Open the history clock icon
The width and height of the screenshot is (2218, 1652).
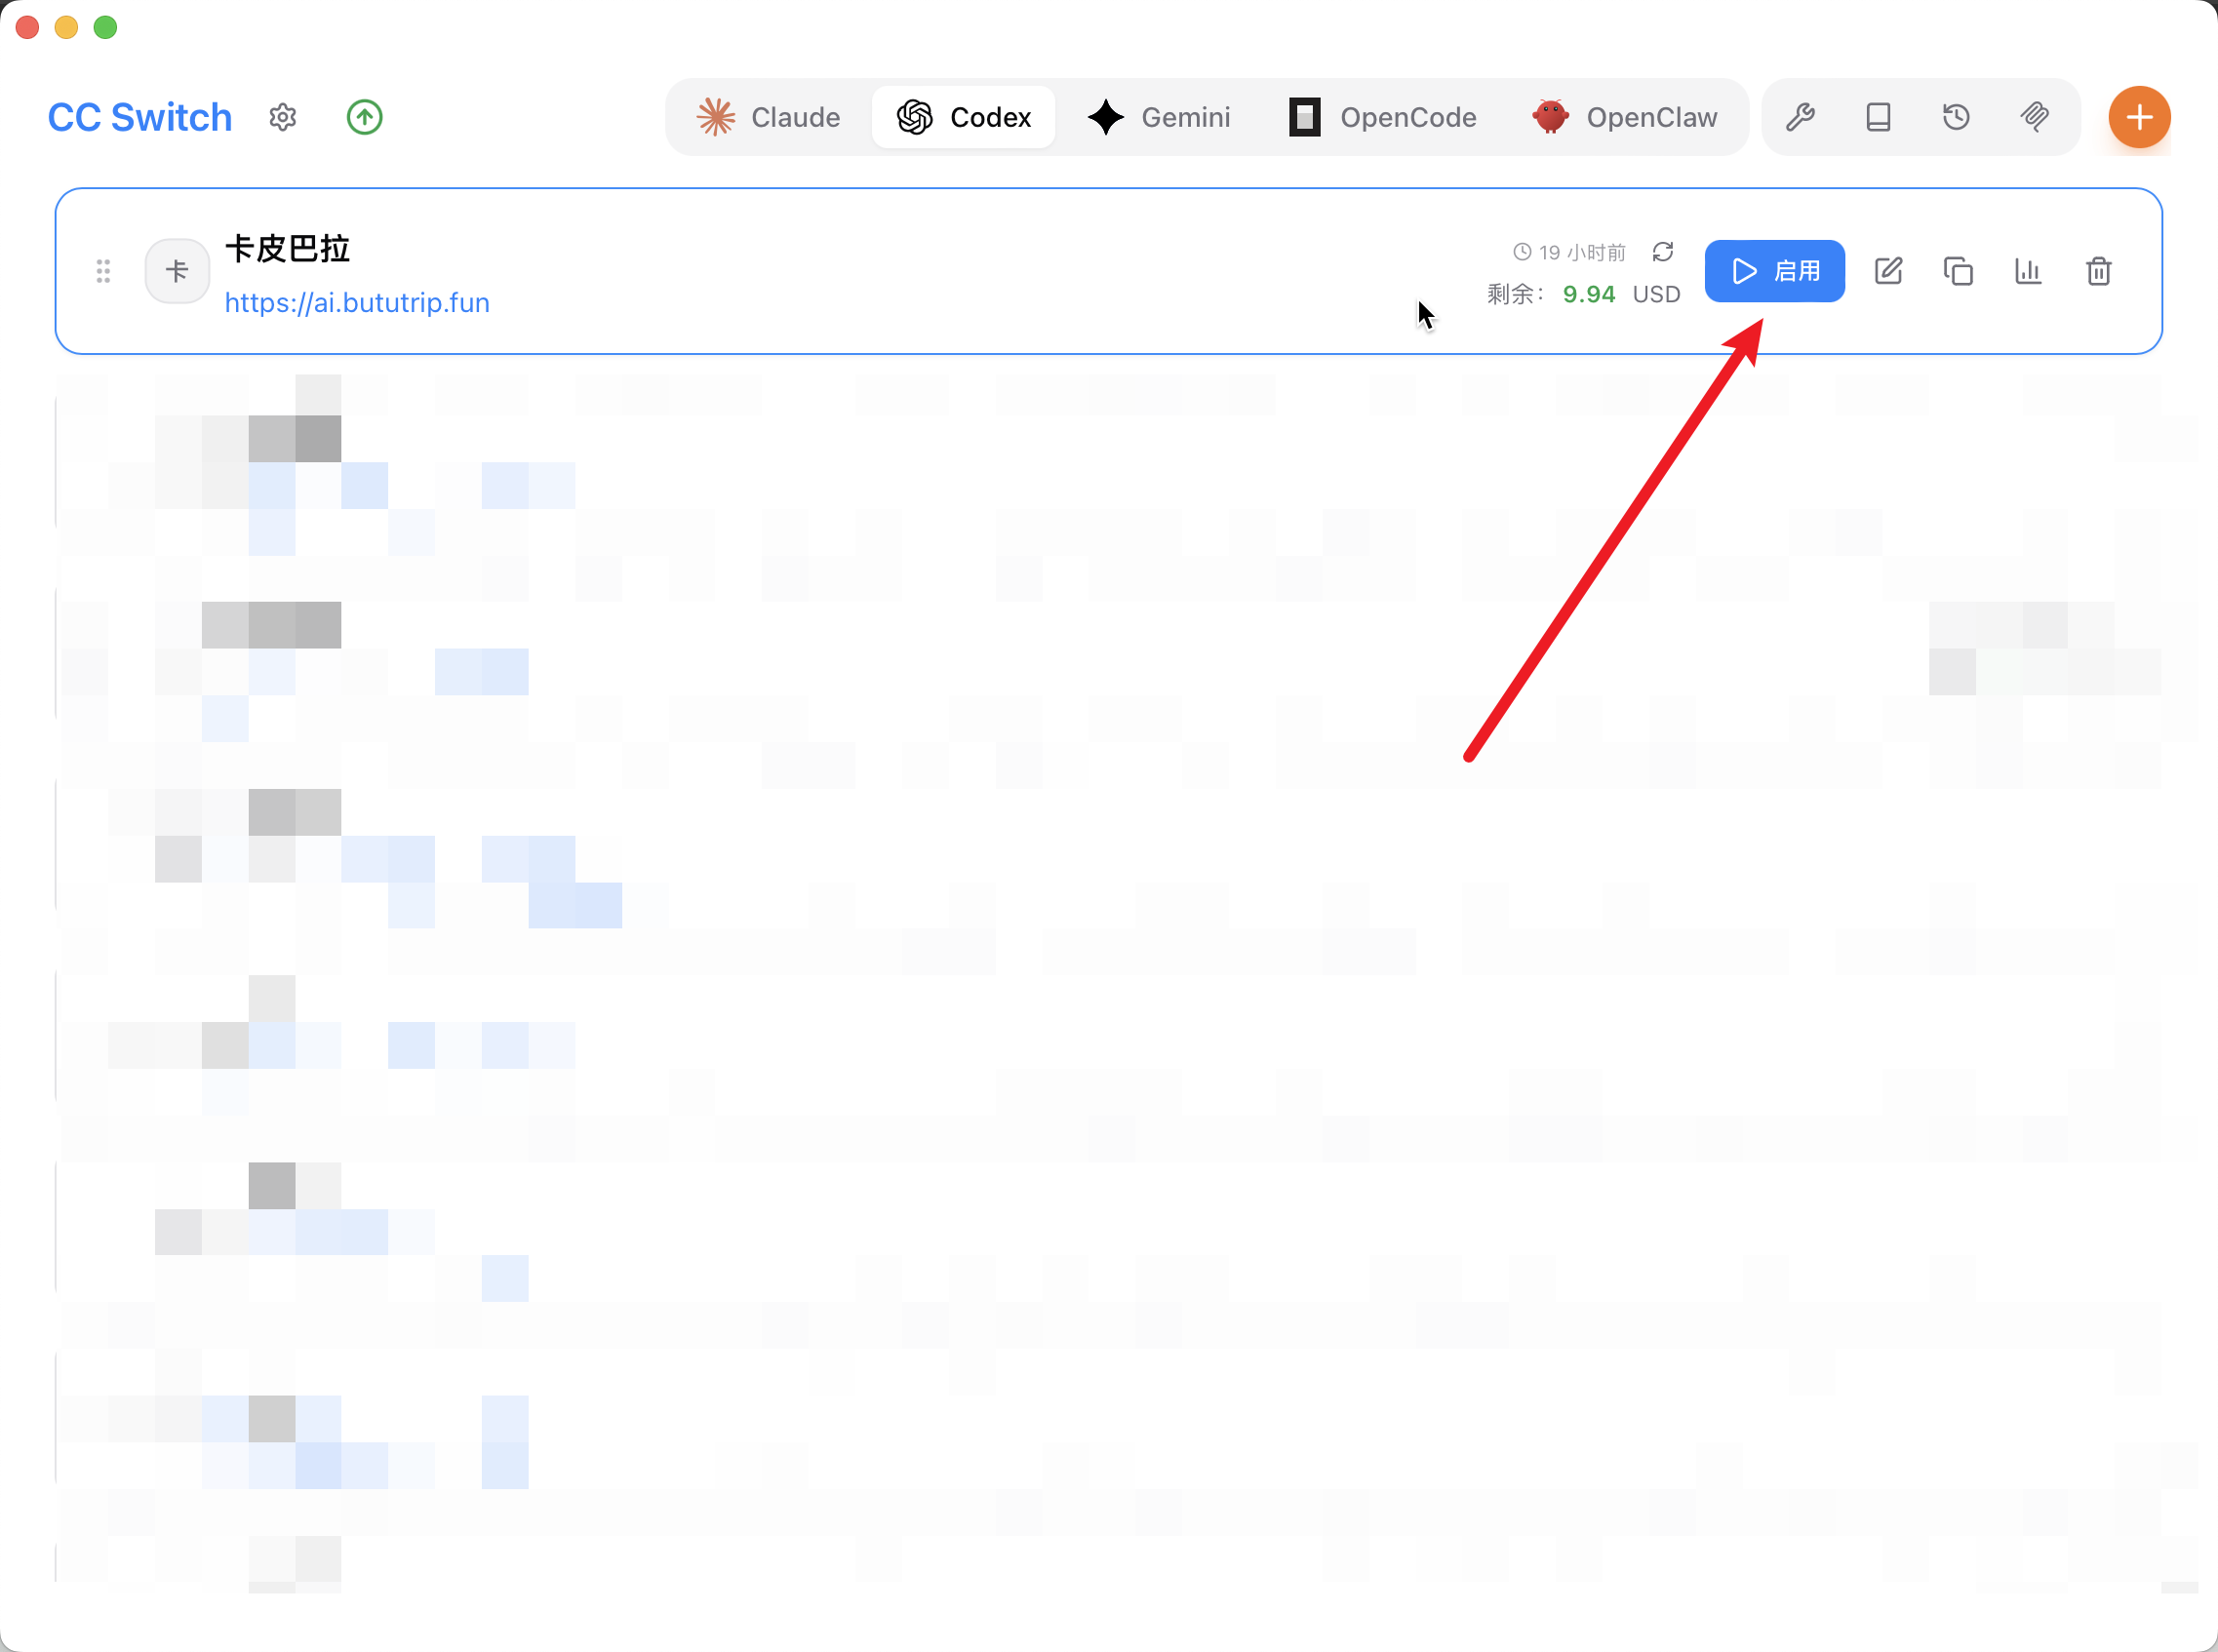pyautogui.click(x=1956, y=117)
